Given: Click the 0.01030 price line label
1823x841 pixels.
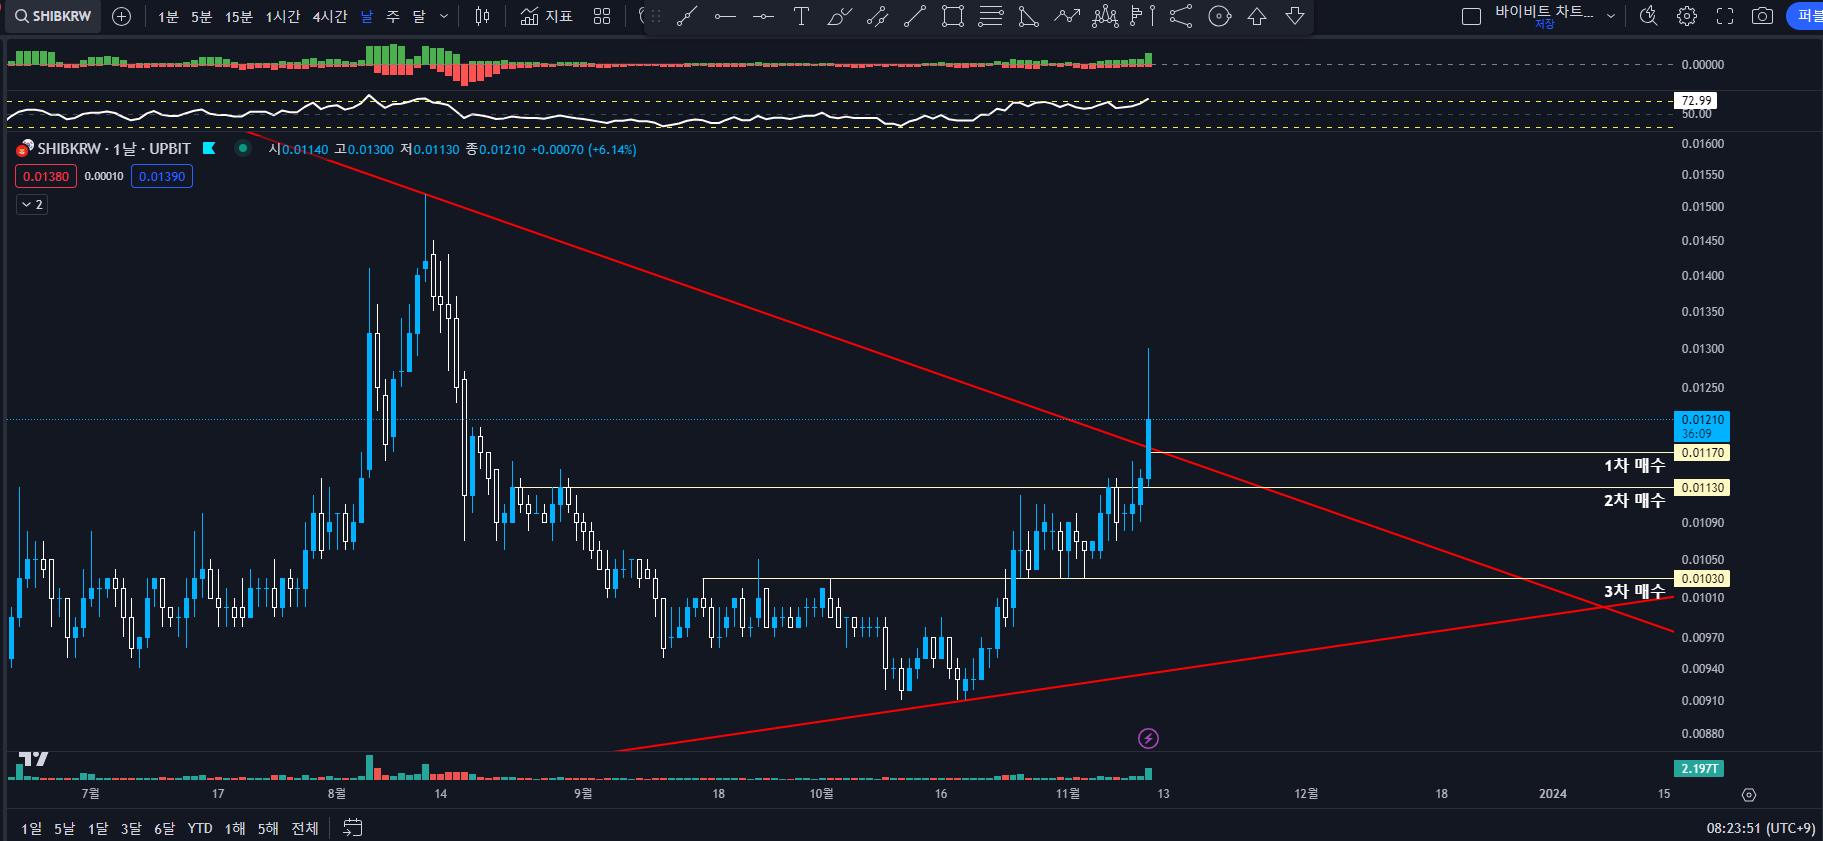Looking at the screenshot, I should (x=1702, y=579).
